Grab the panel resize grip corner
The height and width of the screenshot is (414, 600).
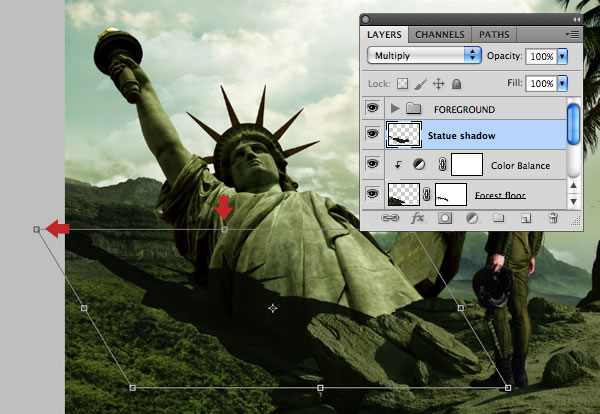[x=576, y=221]
